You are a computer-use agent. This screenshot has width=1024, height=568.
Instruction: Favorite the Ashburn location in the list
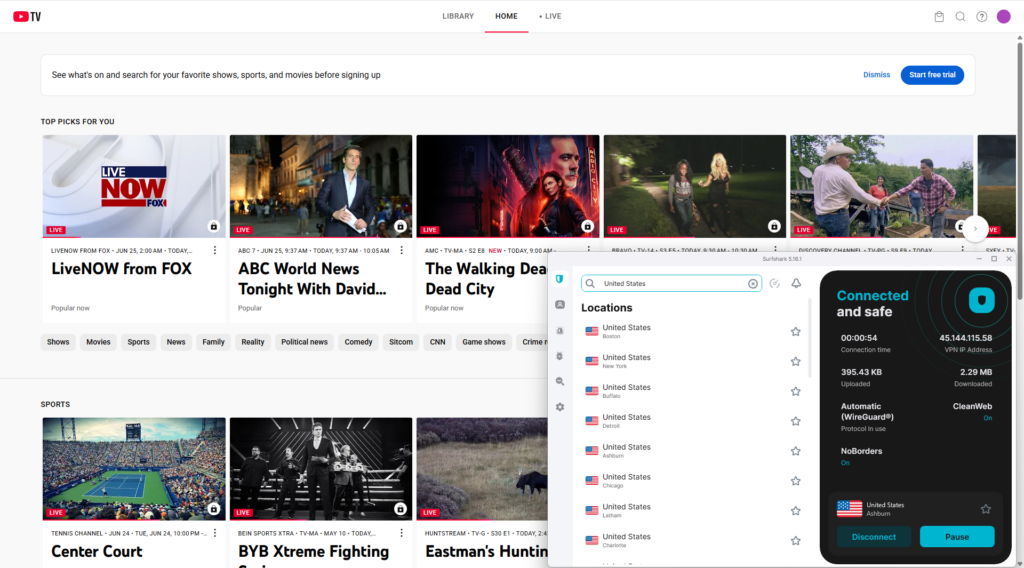click(795, 451)
